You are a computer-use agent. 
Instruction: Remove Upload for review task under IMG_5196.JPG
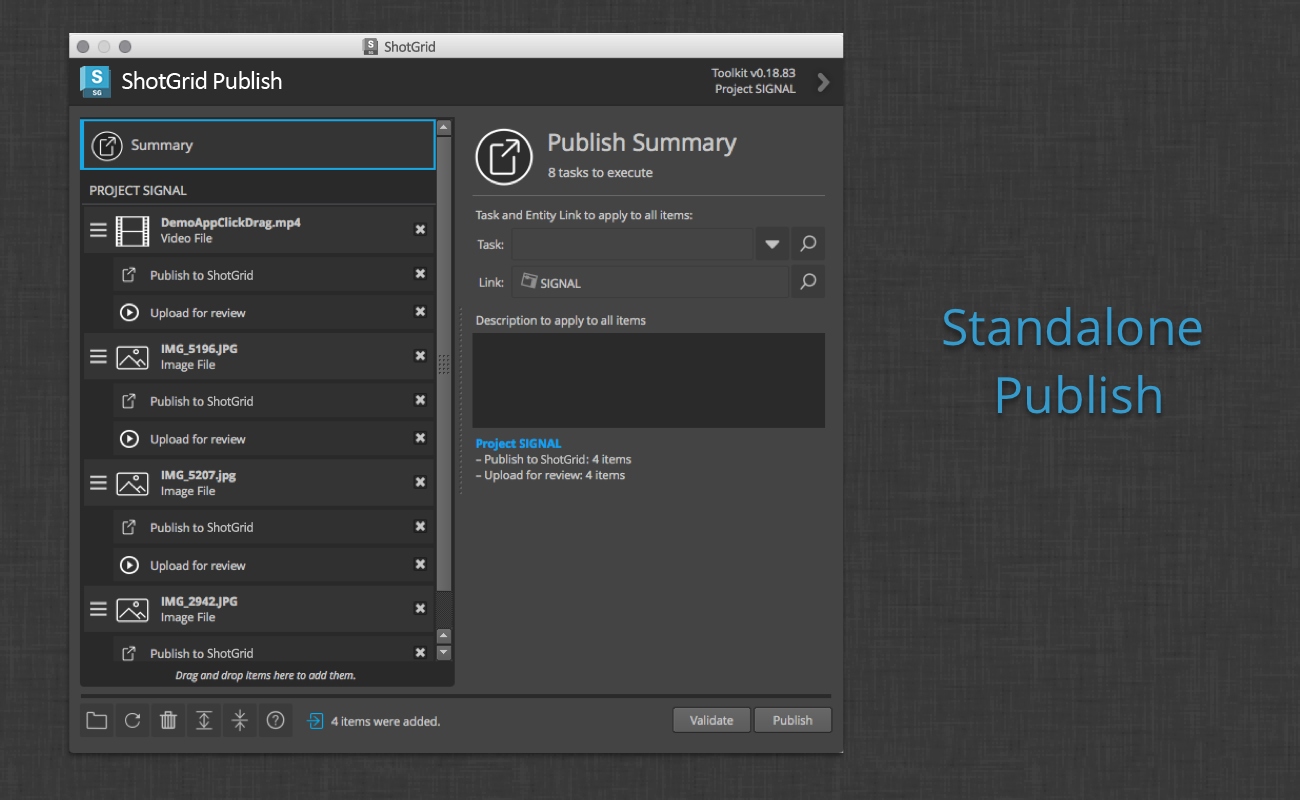click(420, 438)
